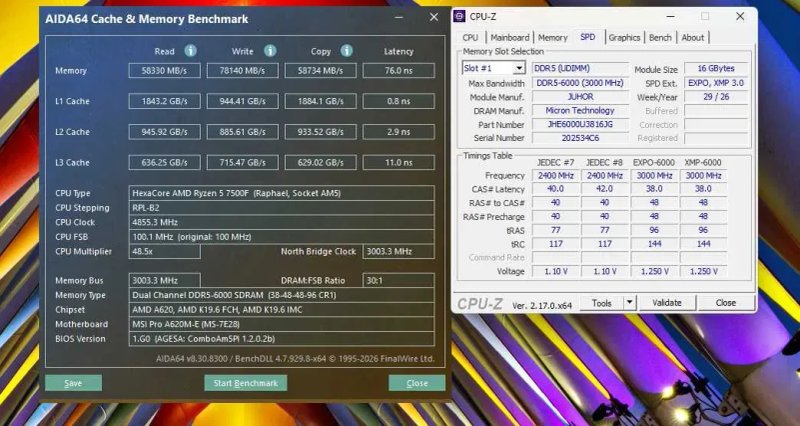Click the Copy info icon in AIDA64

pyautogui.click(x=346, y=51)
